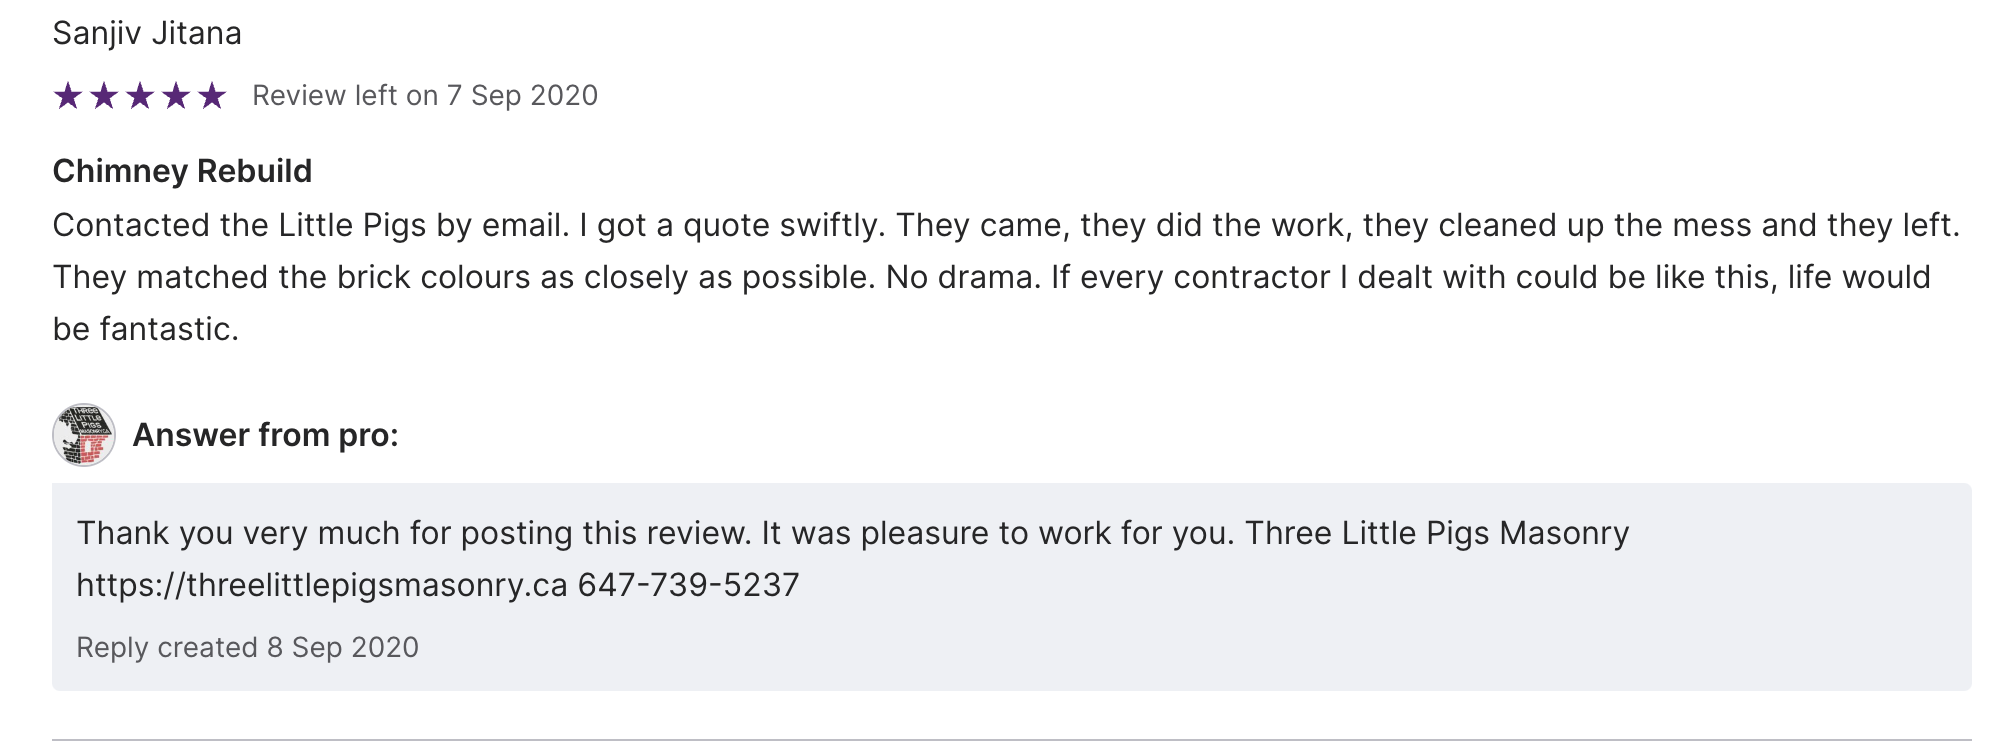The width and height of the screenshot is (2000, 746).
Task: Open the threelittlepigsmasonry.ca website link
Action: click(x=322, y=585)
